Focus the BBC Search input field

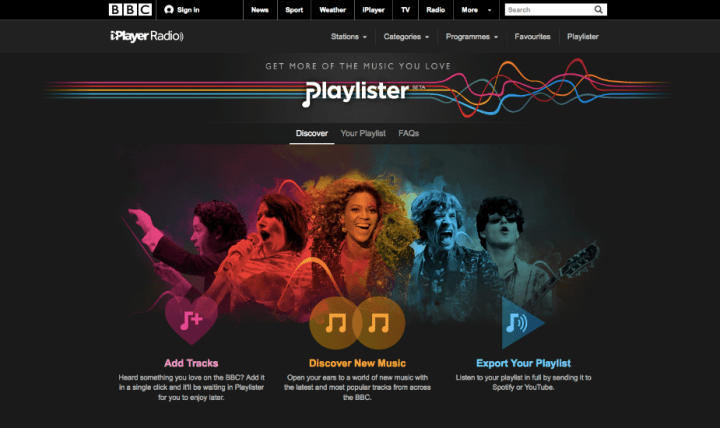coord(549,10)
